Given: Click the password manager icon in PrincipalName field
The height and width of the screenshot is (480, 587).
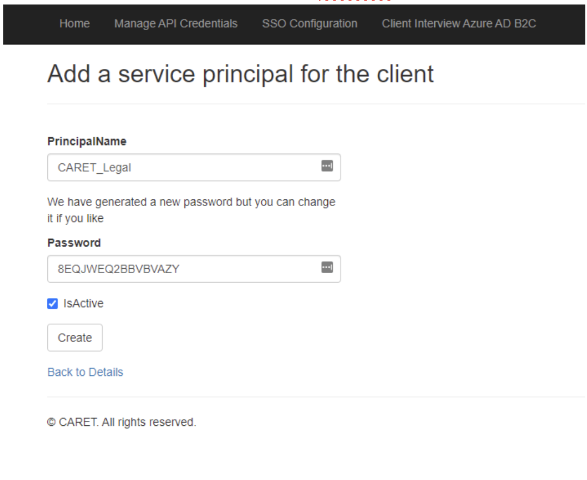Looking at the screenshot, I should click(x=327, y=166).
